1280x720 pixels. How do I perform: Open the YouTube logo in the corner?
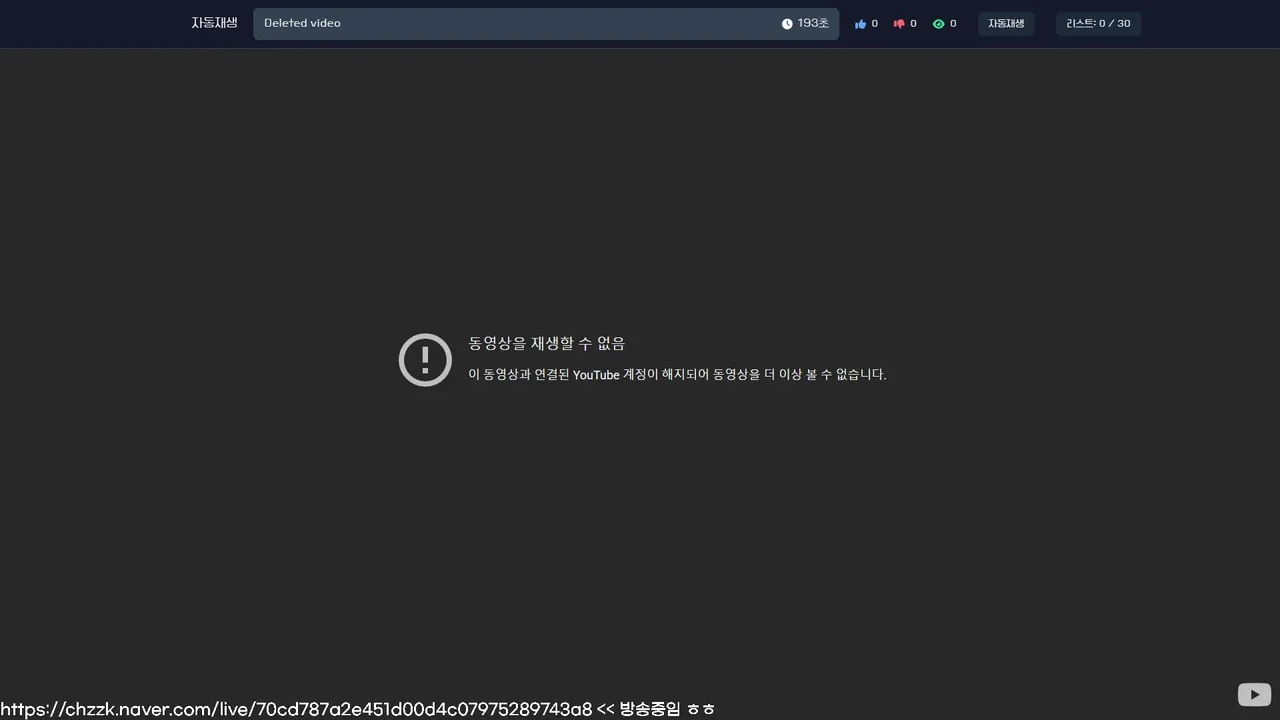[x=1254, y=694]
